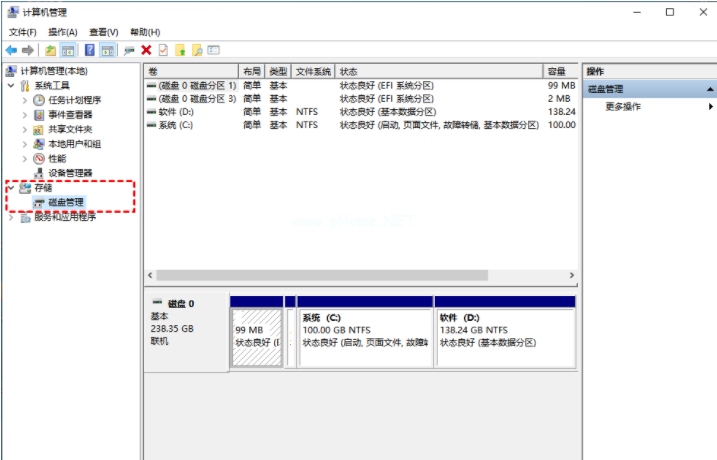Click the blue help question mark icon
Viewport: 717px width, 460px height.
coord(90,50)
